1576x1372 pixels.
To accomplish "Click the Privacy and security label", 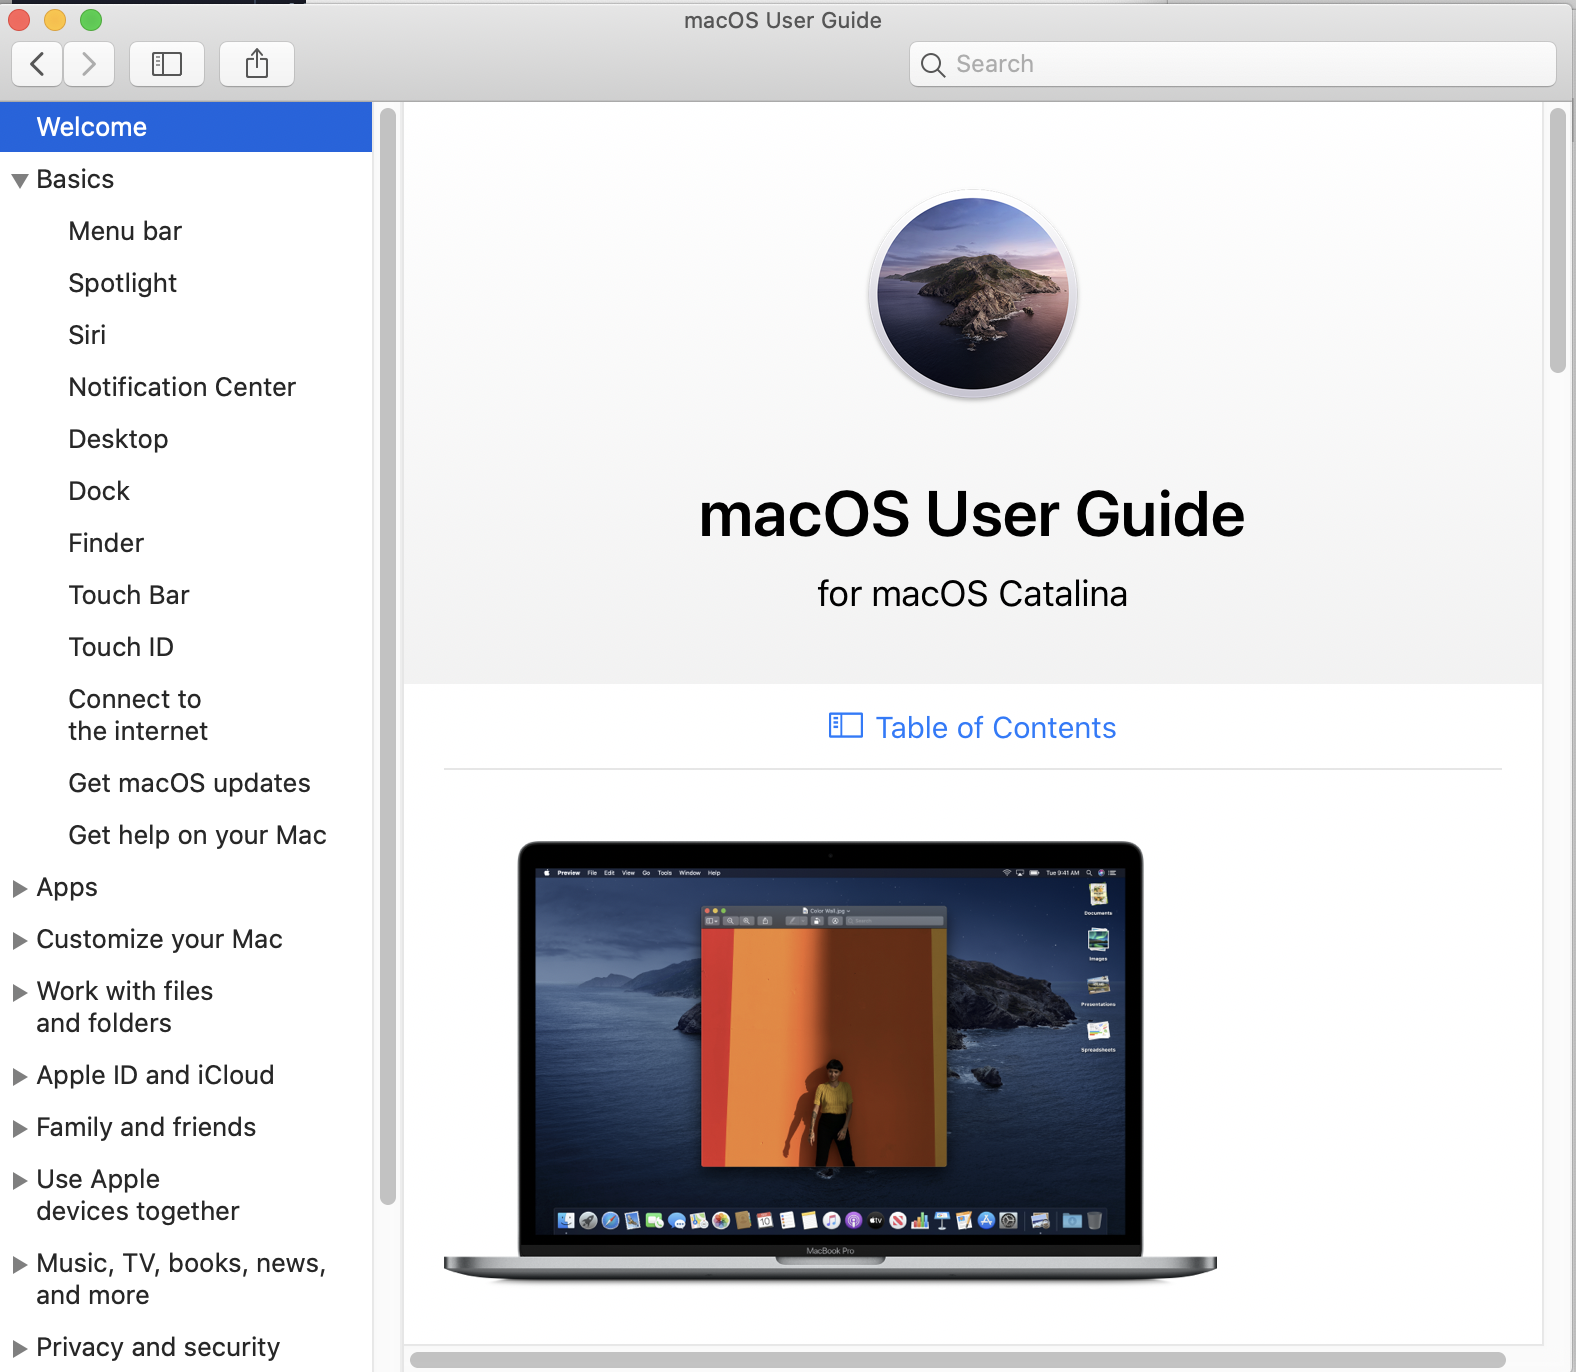I will click(x=158, y=1347).
